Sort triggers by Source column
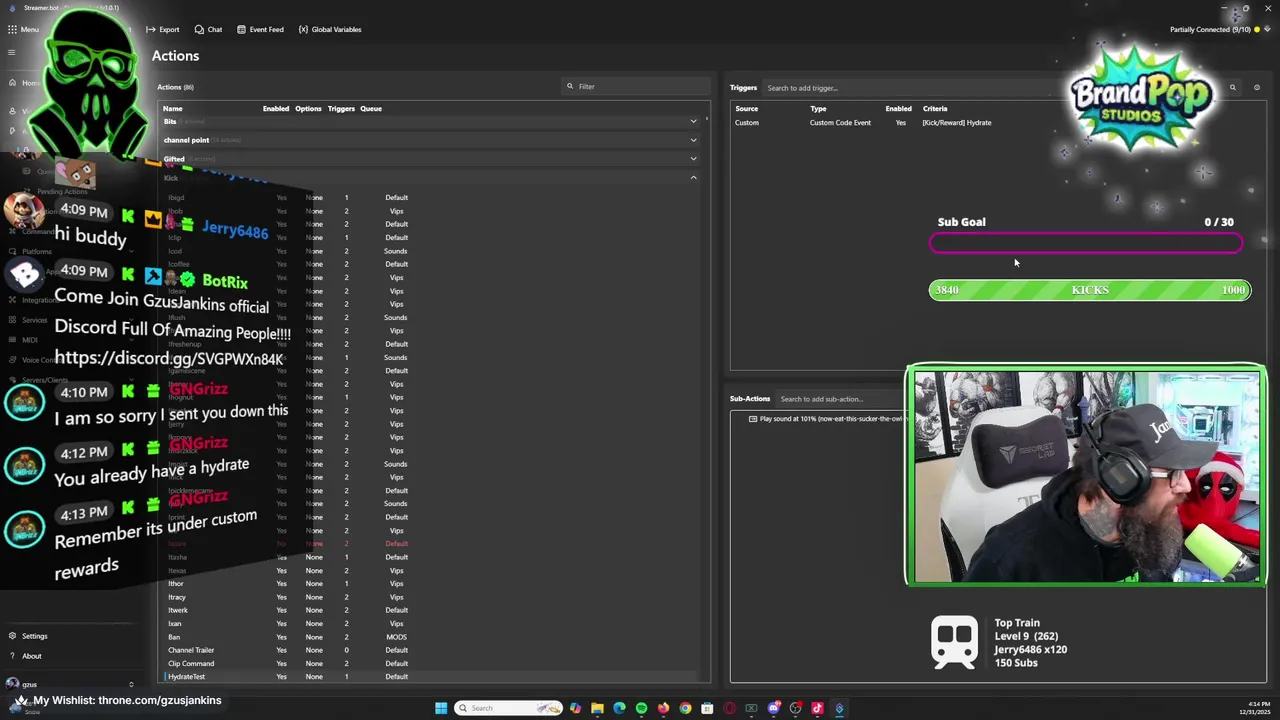1280x720 pixels. [747, 108]
